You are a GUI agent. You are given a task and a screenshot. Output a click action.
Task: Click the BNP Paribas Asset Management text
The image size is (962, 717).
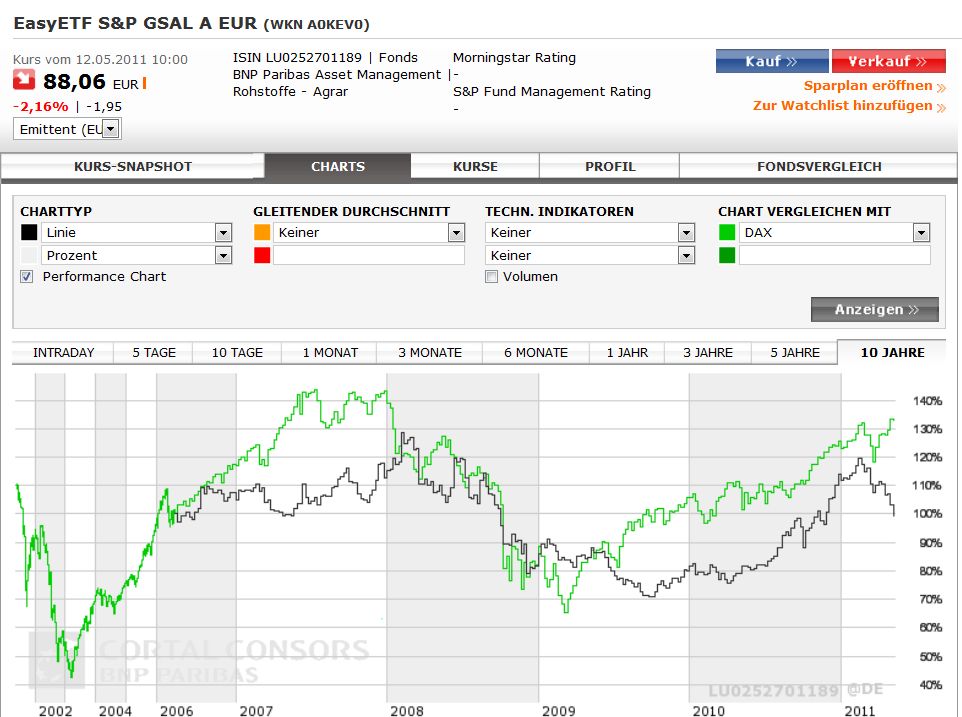coord(337,75)
